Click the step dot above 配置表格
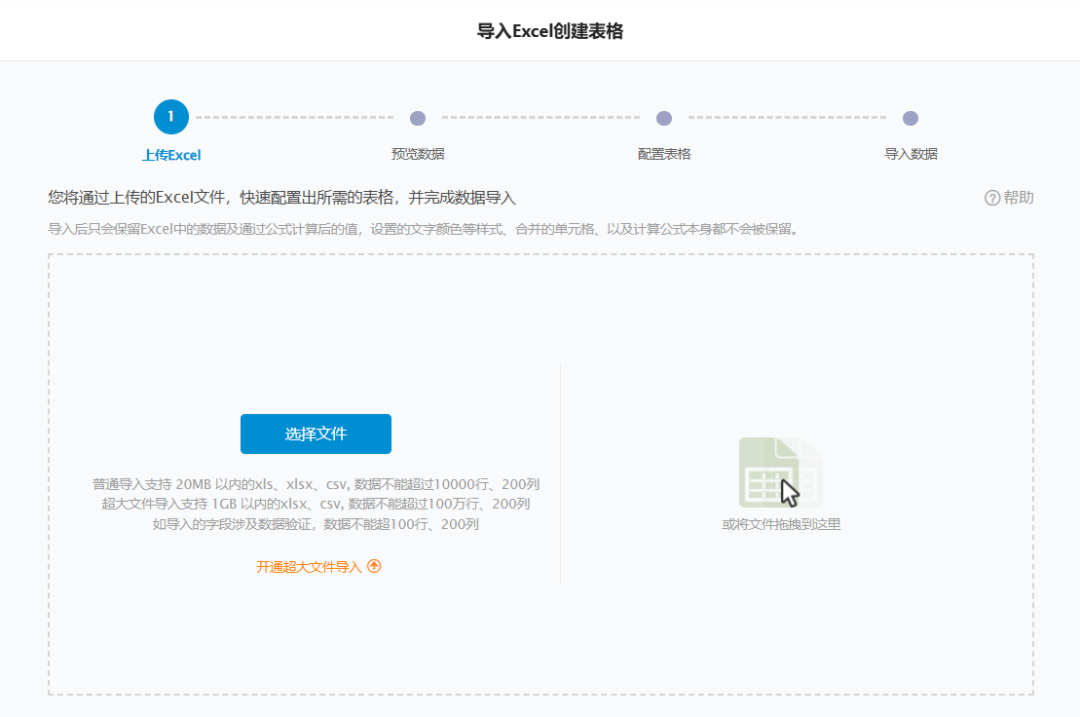Viewport: 1080px width, 717px height. [664, 118]
